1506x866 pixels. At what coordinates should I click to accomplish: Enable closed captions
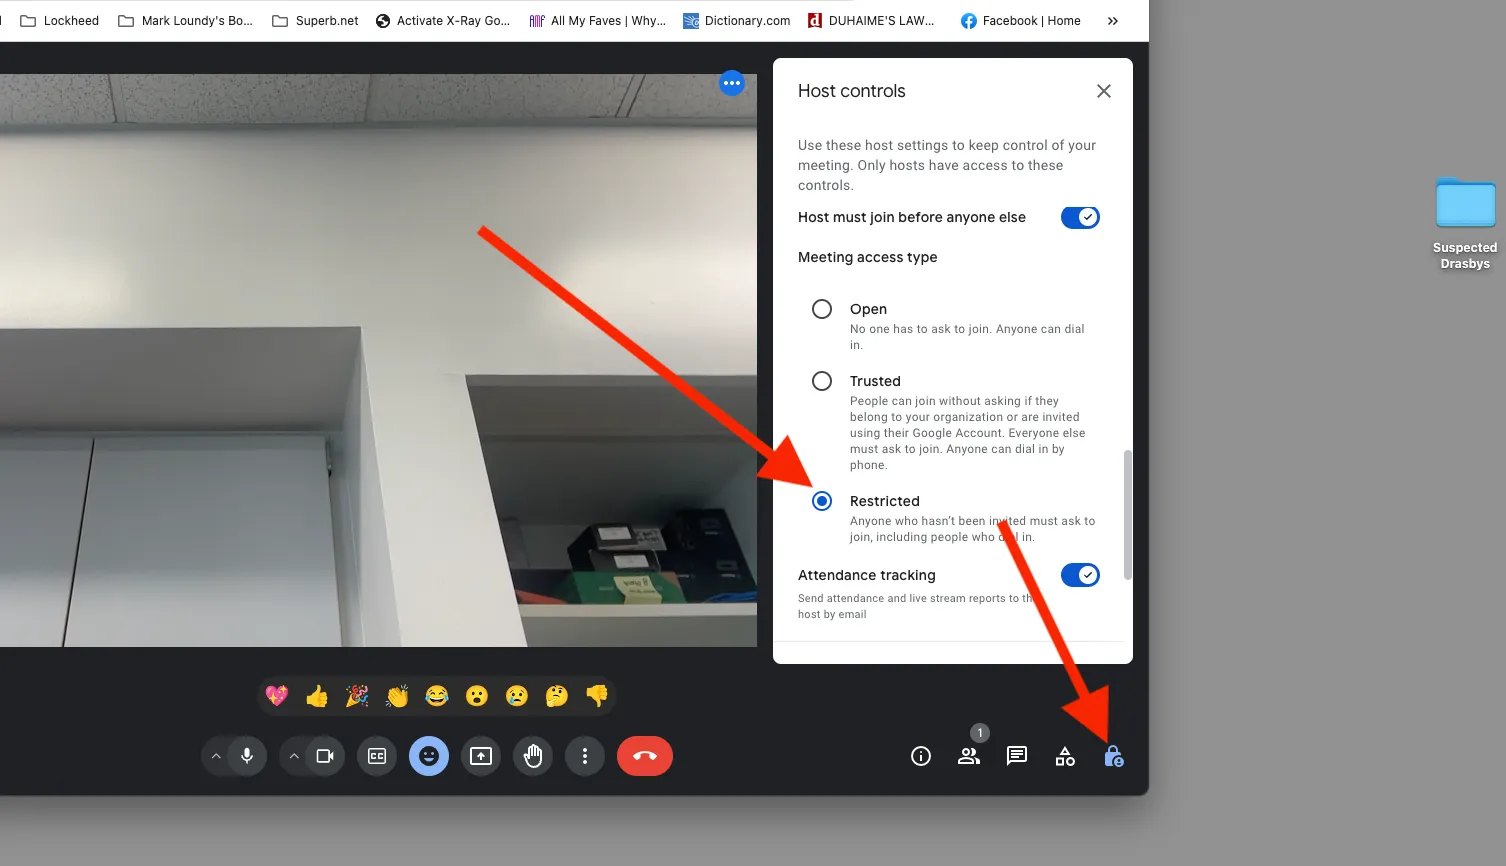(x=377, y=756)
